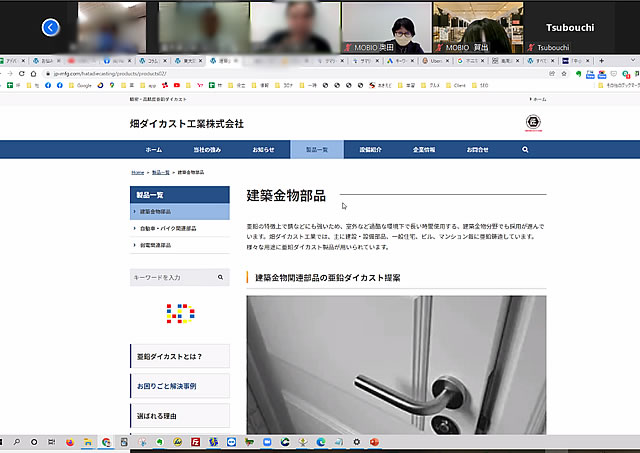Open the Client bookmarks folder
640x453 pixels.
(x=456, y=85)
